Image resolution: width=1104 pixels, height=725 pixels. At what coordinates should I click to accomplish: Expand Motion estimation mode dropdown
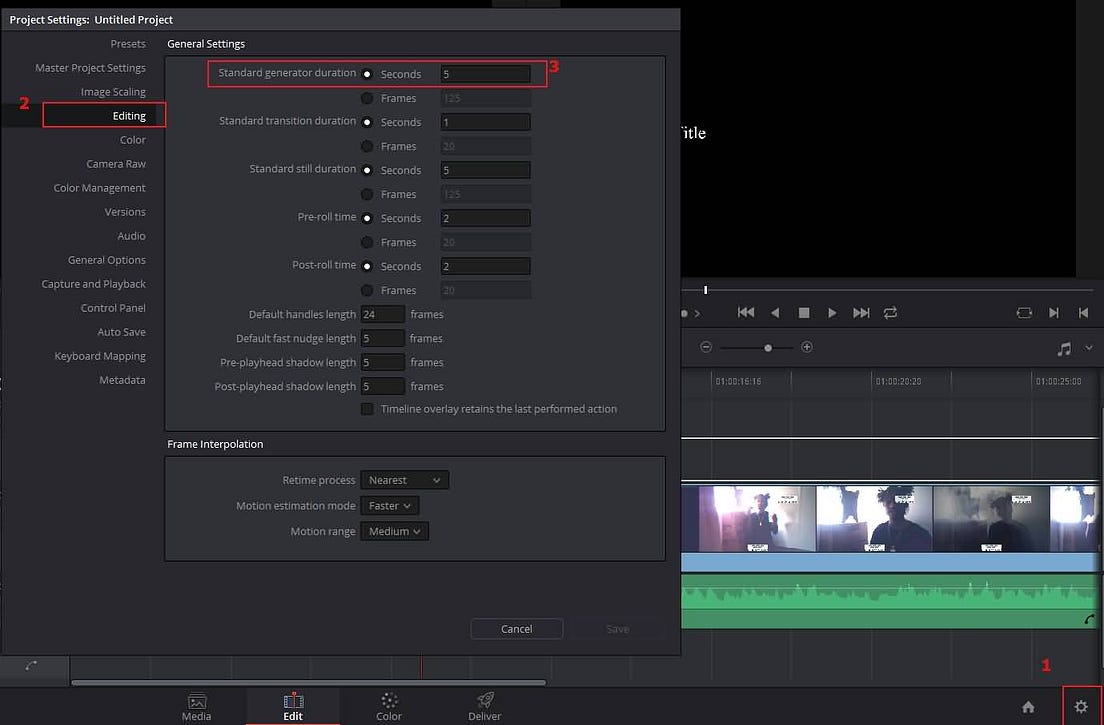pyautogui.click(x=389, y=505)
